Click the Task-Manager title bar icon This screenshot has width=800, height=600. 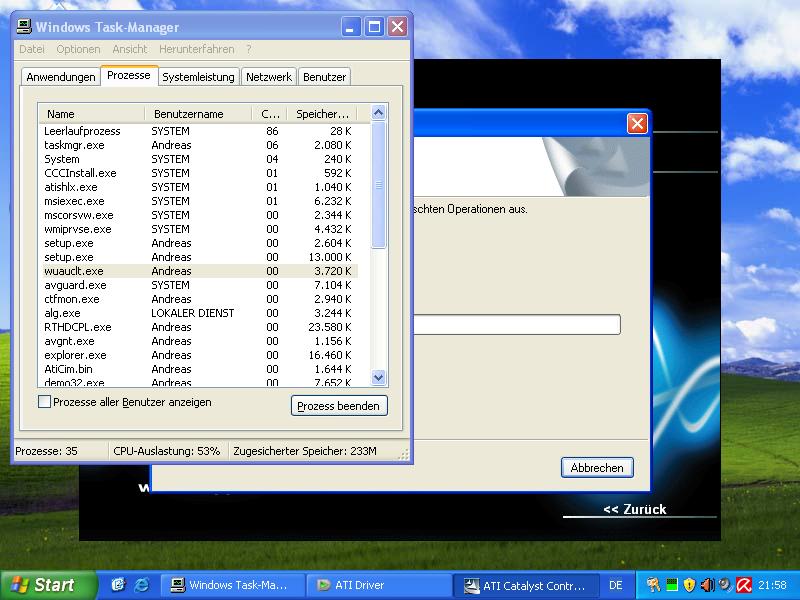23,27
